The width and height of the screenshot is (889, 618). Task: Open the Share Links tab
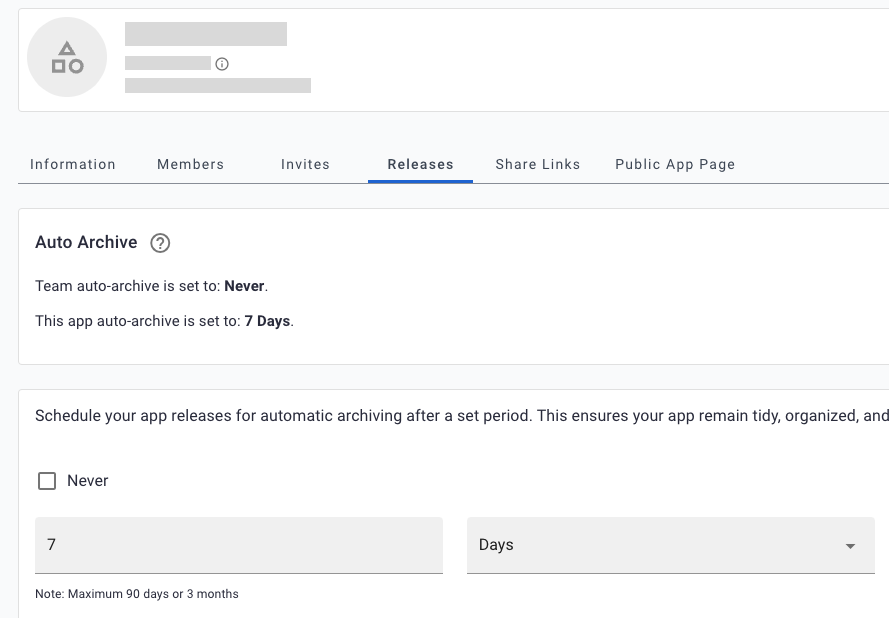click(537, 164)
